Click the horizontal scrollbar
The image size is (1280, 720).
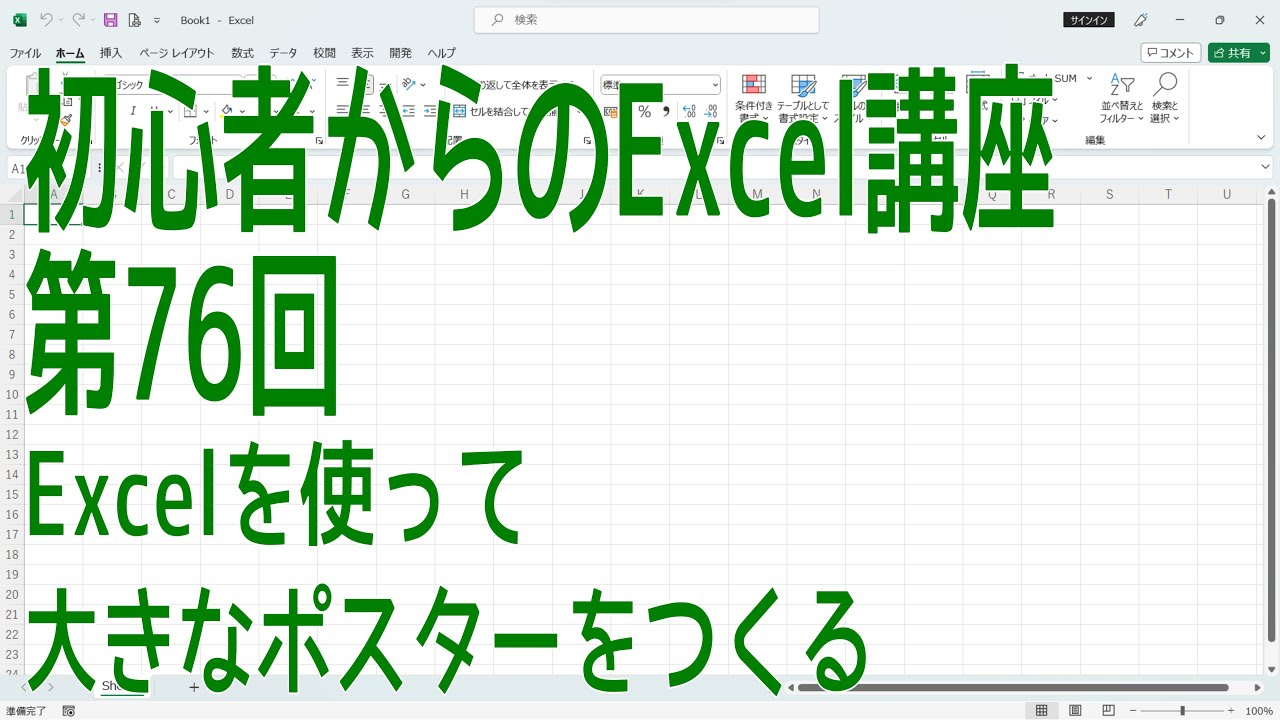pyautogui.click(x=1012, y=687)
